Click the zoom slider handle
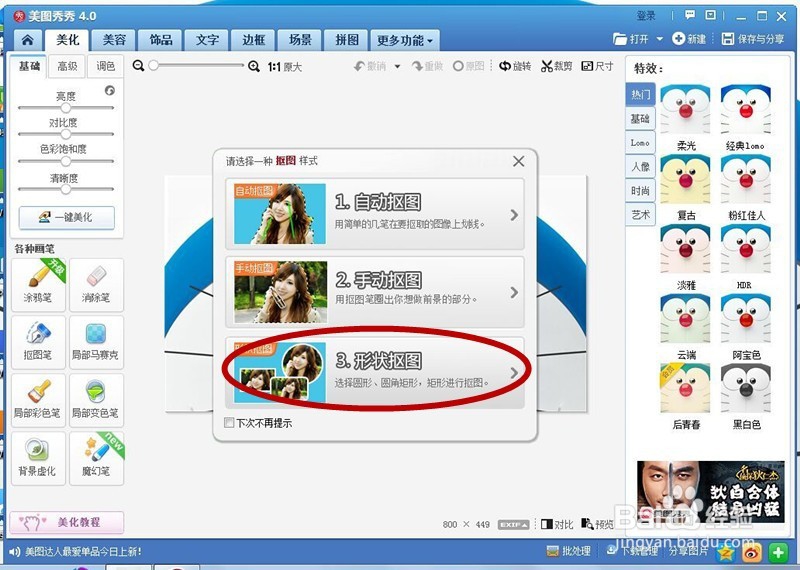Viewport: 800px width, 570px height. [x=154, y=65]
